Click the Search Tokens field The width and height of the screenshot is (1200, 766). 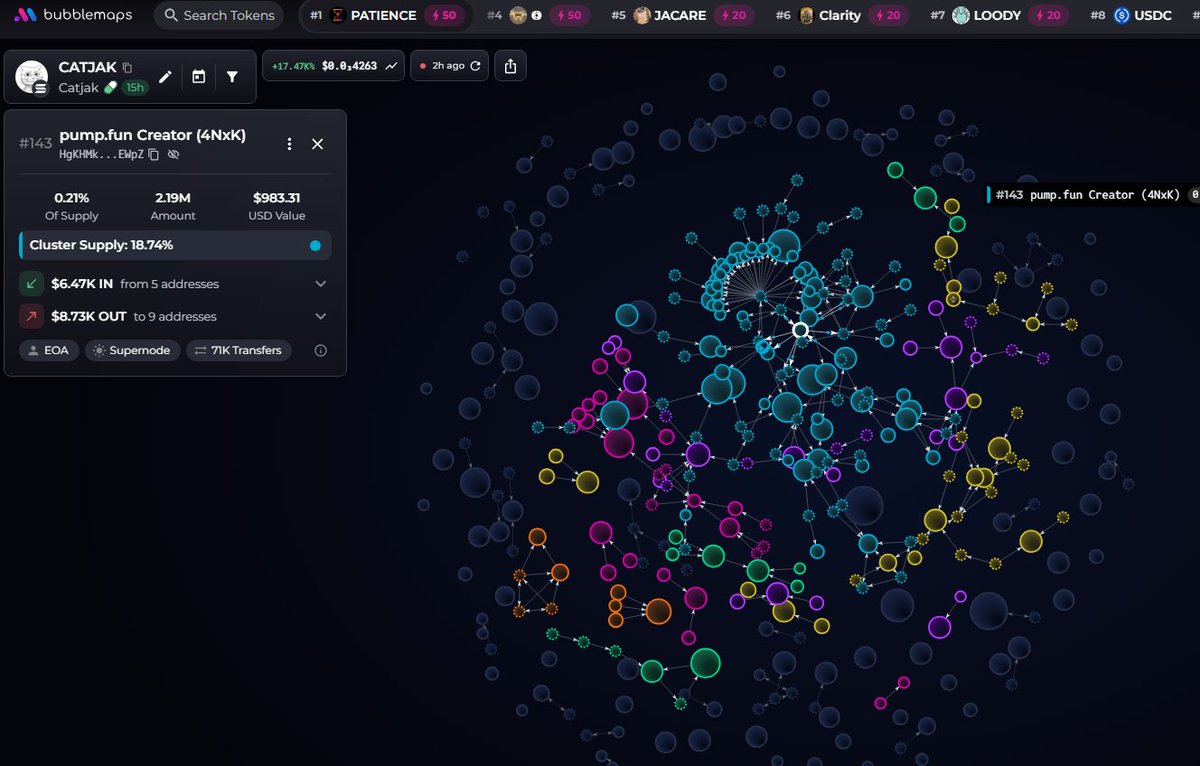(219, 15)
